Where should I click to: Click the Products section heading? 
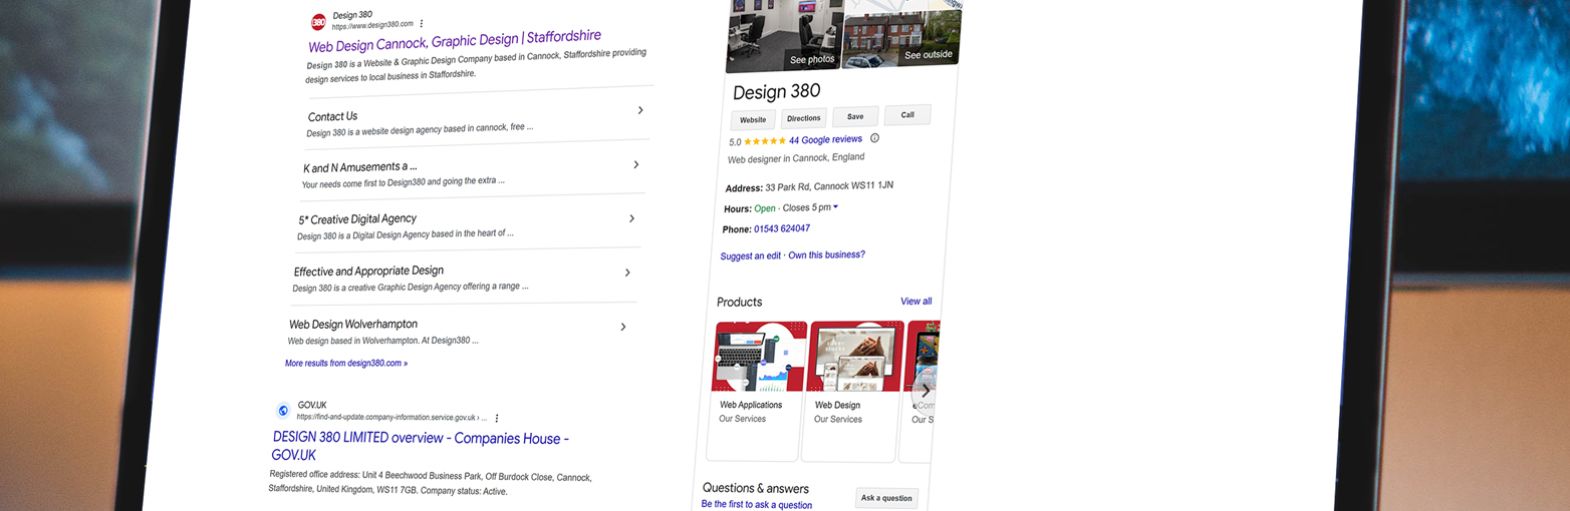[x=739, y=302]
